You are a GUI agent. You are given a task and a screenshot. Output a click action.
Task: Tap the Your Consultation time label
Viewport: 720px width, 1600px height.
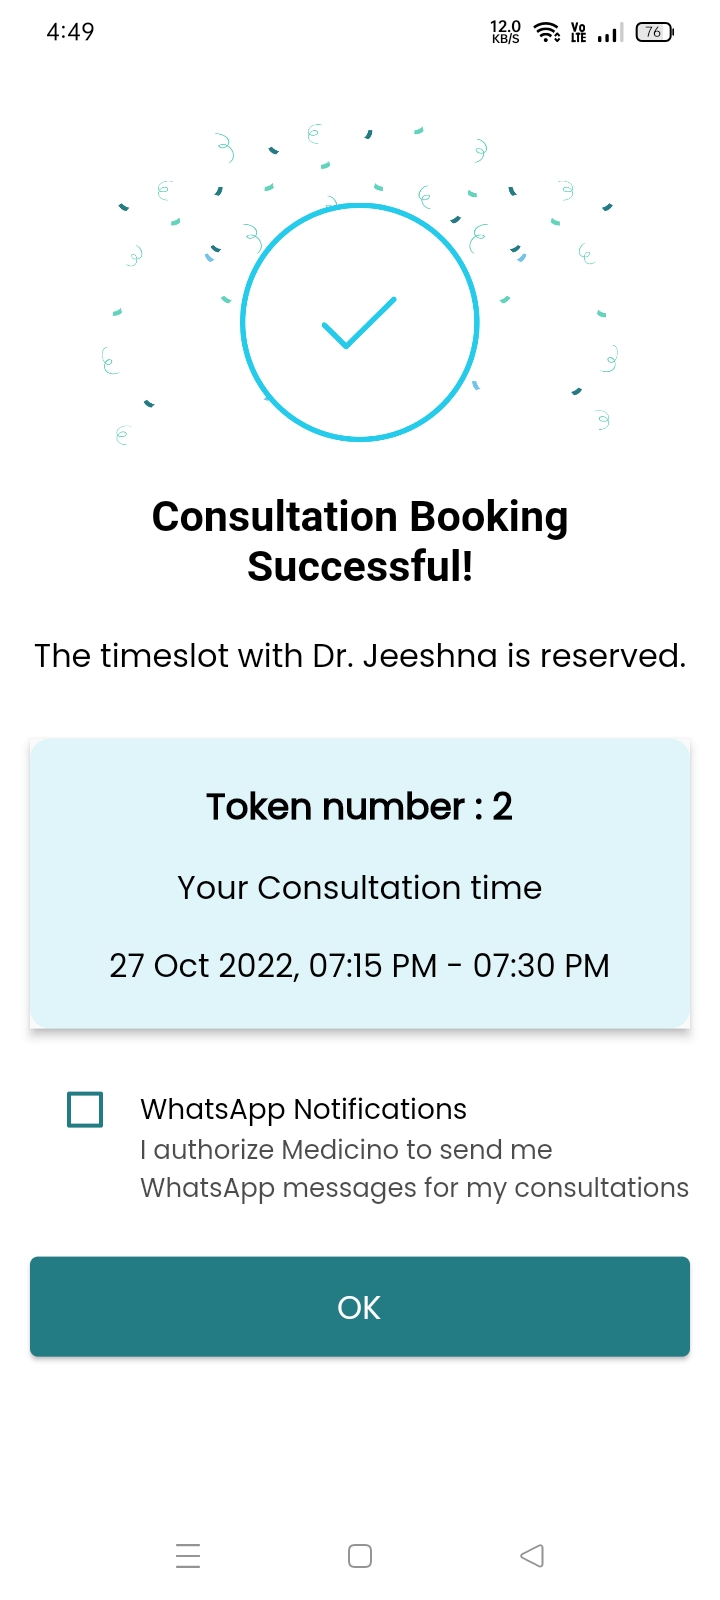[360, 888]
